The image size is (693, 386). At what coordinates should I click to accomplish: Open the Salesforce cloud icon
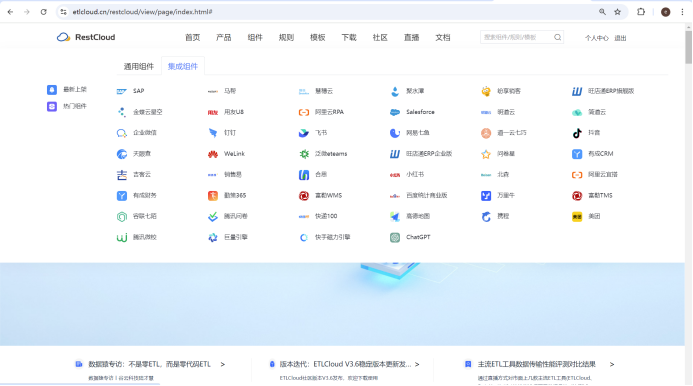point(395,112)
